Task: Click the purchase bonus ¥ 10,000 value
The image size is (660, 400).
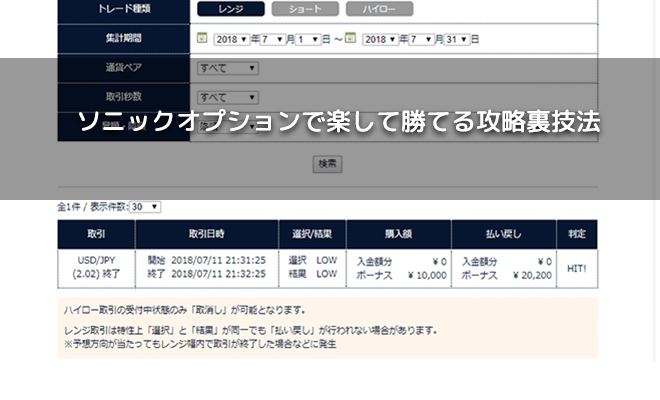Action: 427,276
